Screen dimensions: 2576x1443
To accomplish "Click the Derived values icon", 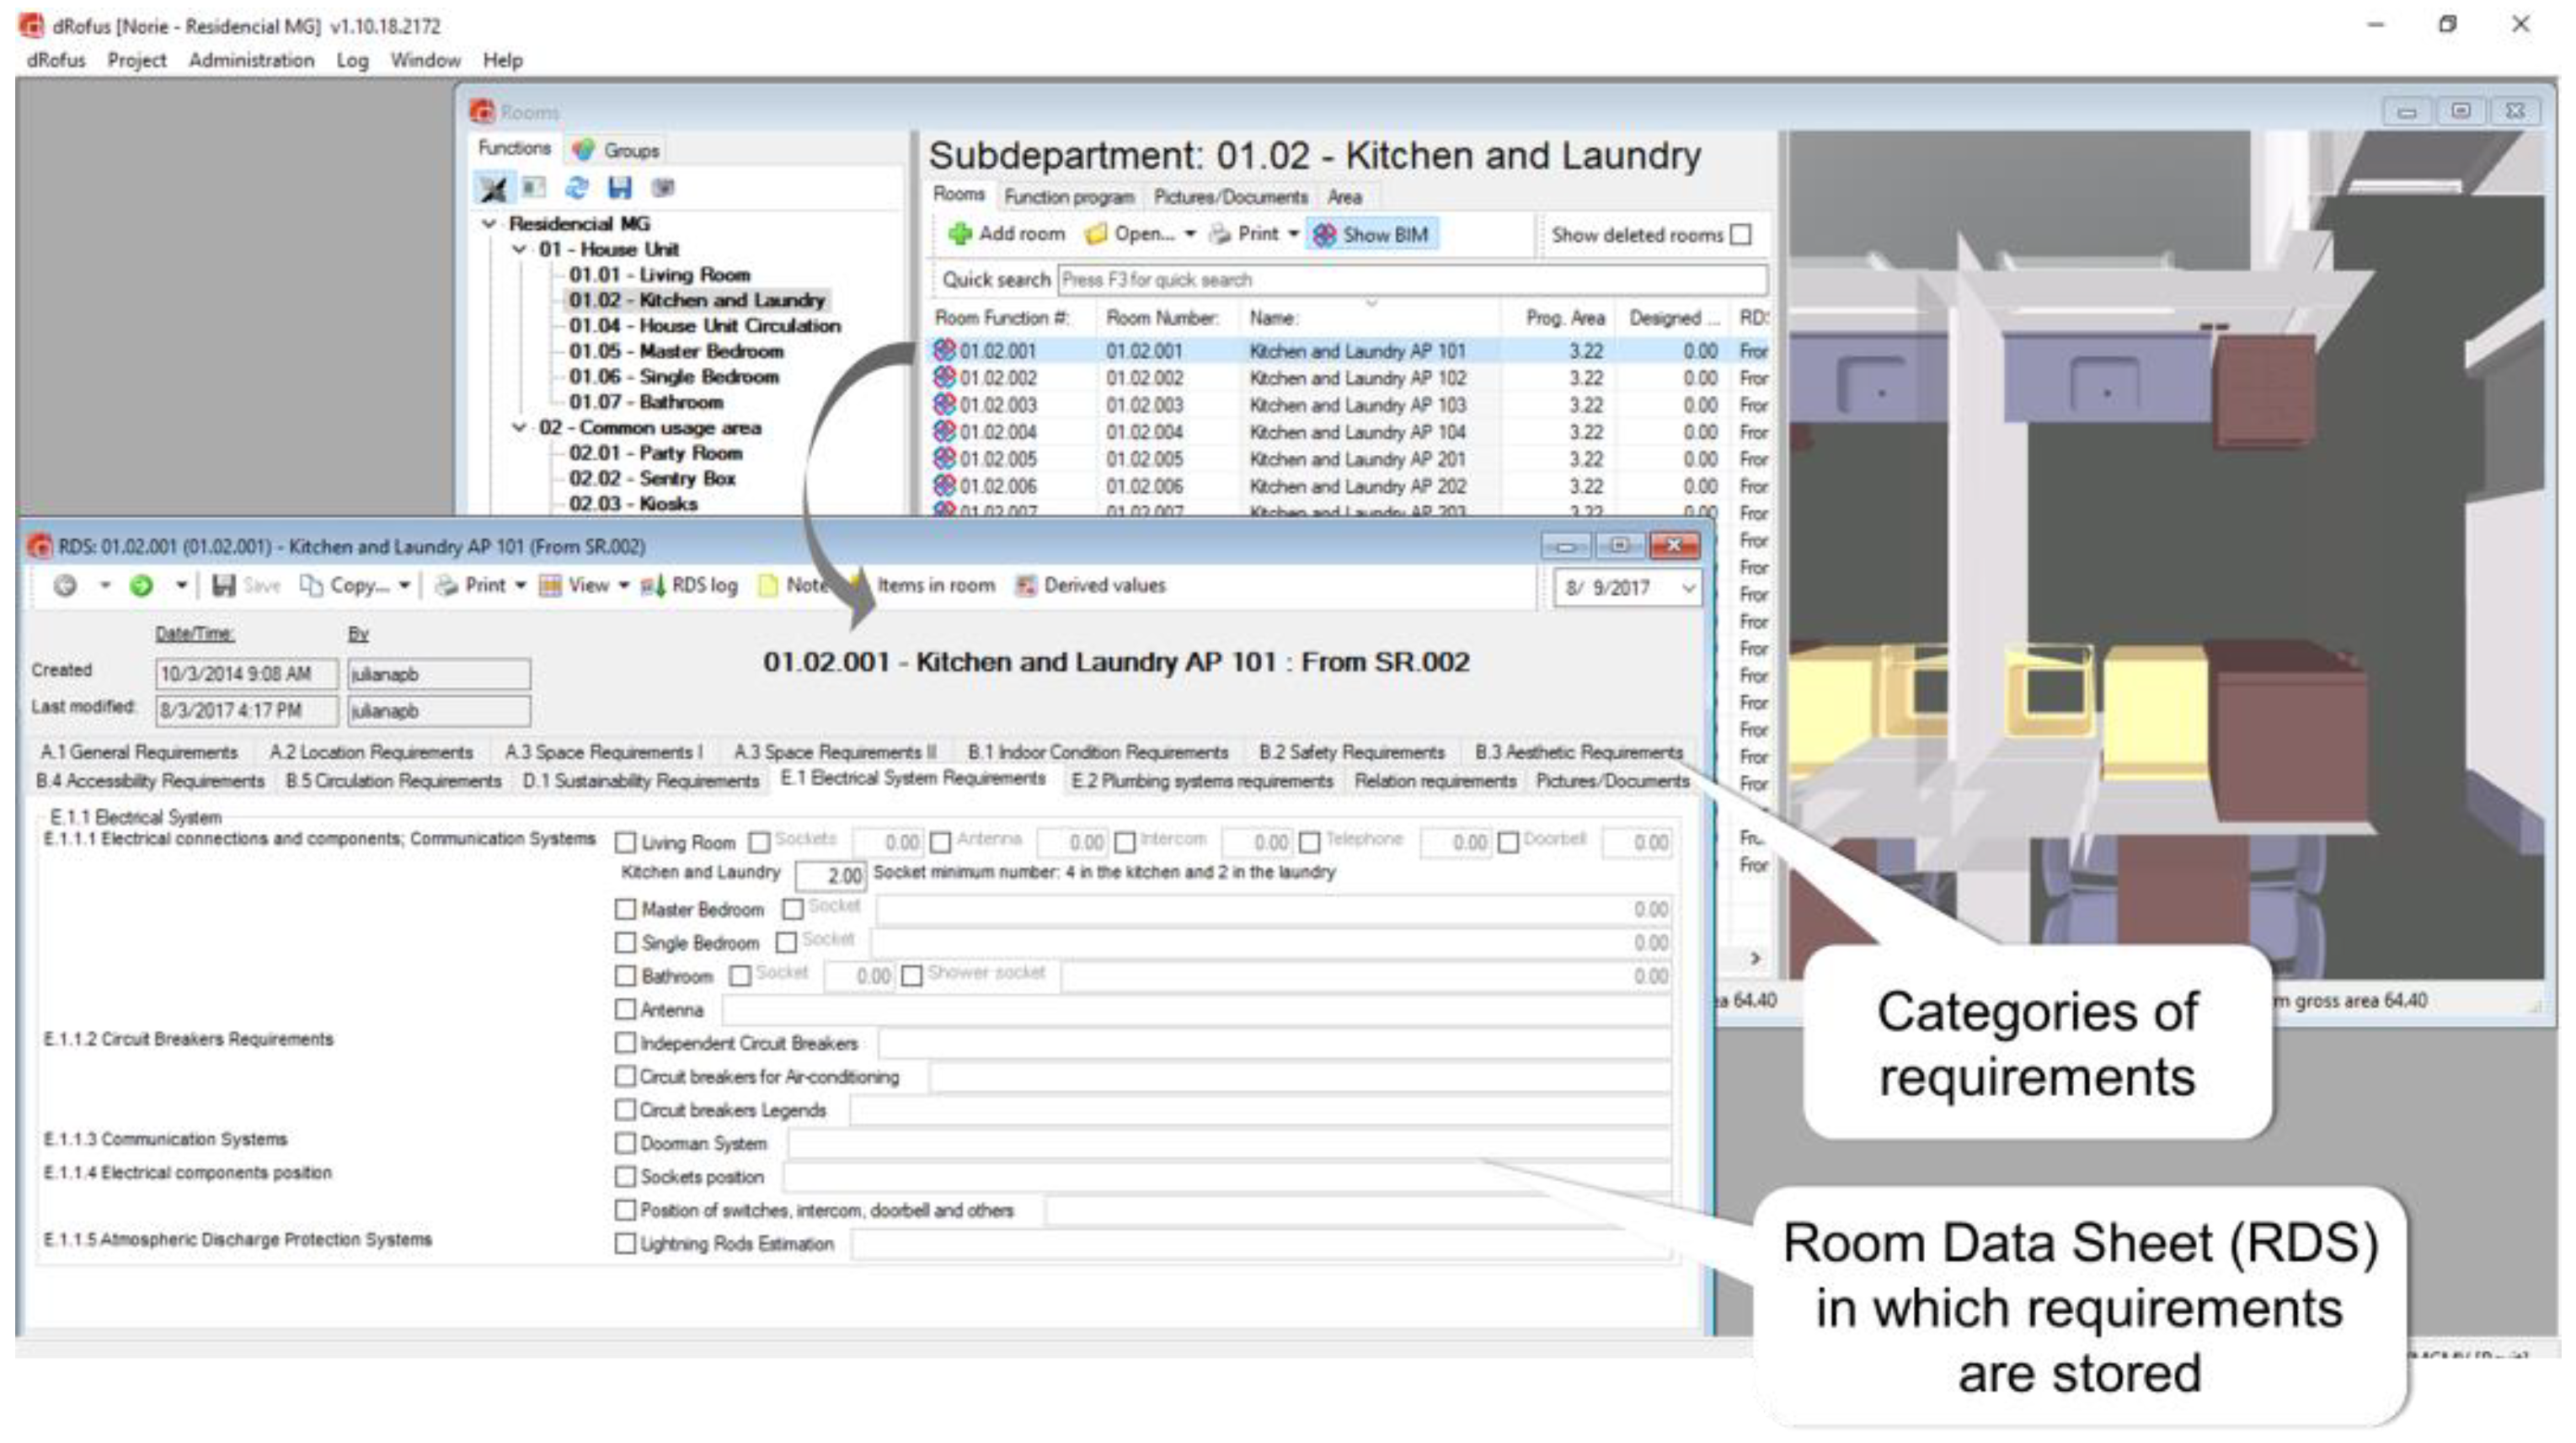I will click(1025, 586).
